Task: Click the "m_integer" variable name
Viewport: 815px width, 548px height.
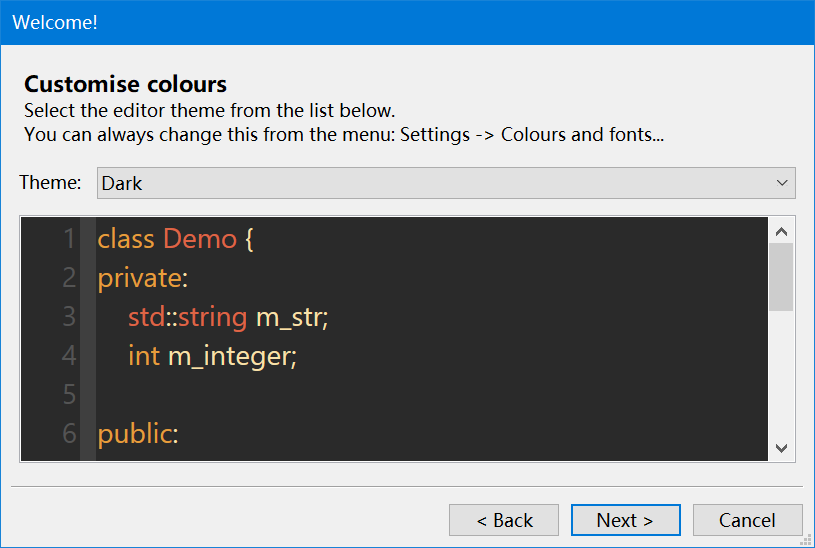Action: (232, 356)
